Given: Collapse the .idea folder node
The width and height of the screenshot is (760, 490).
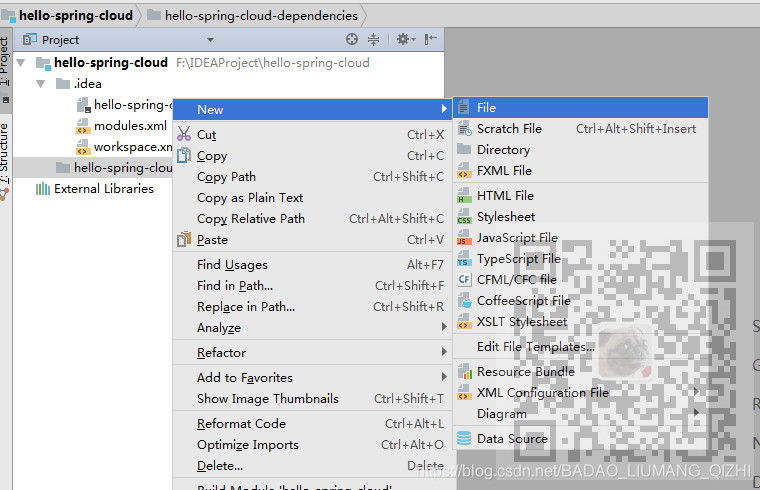Looking at the screenshot, I should coord(41,84).
